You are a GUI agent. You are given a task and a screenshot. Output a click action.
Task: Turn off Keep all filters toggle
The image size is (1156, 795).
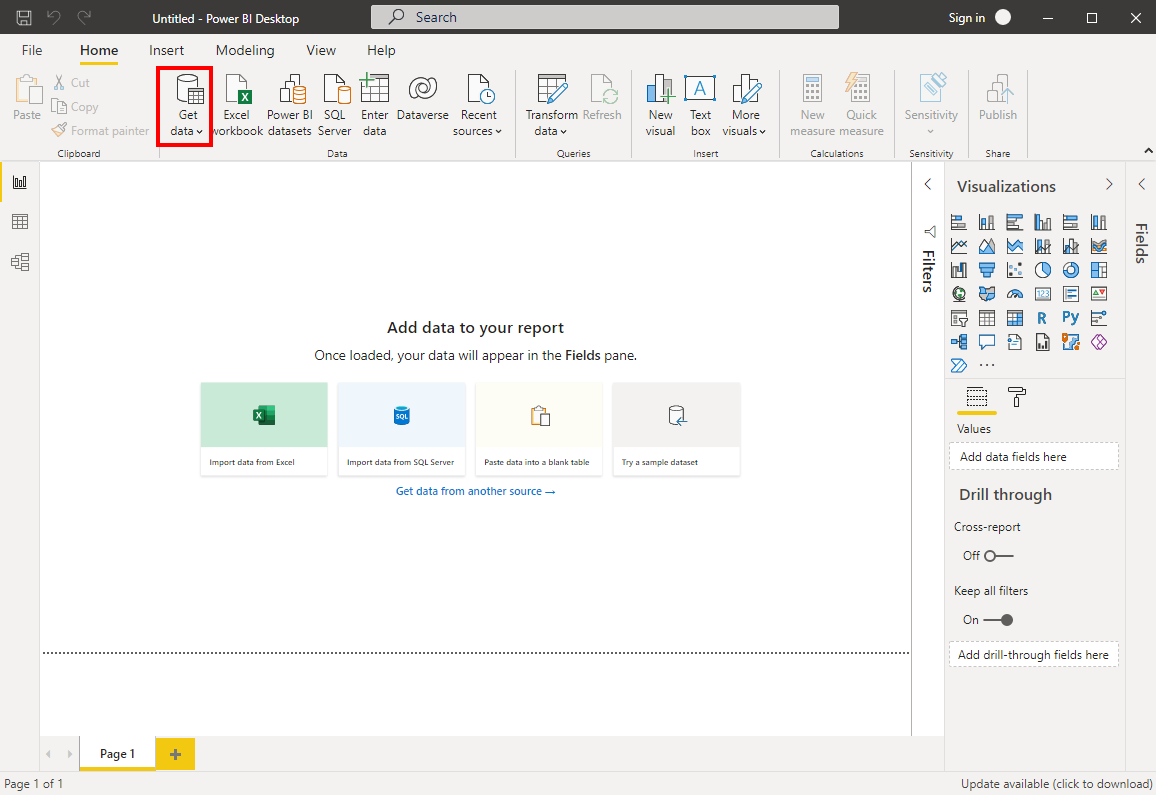click(997, 620)
